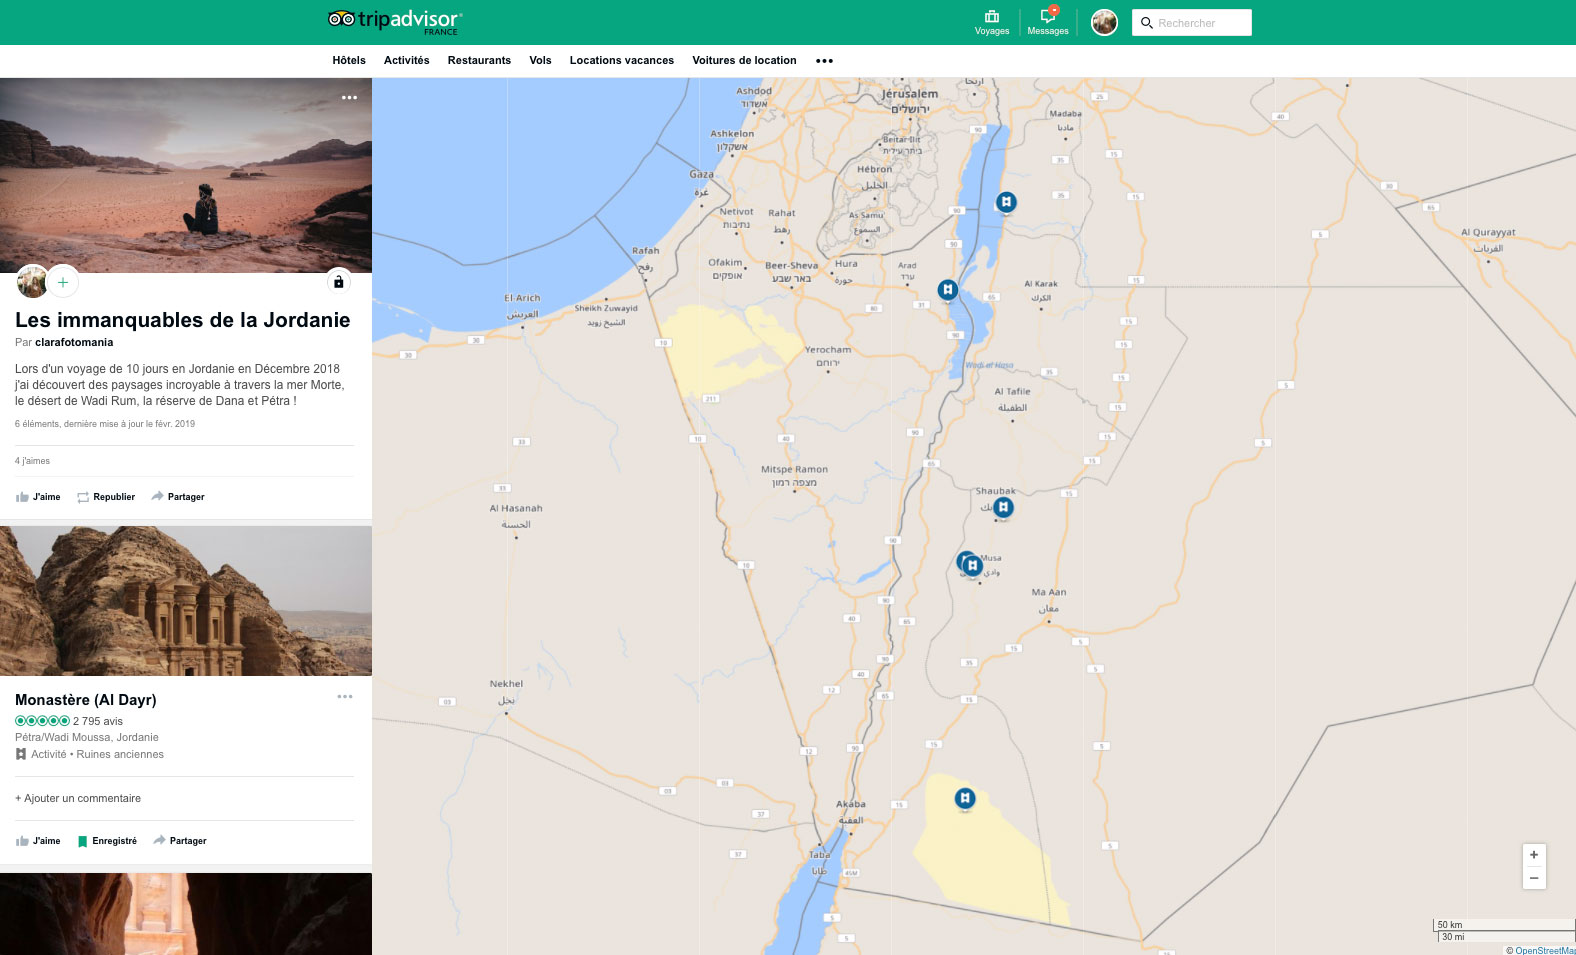Open Voitures de location menu
Viewport: 1576px width, 955px height.
(744, 60)
